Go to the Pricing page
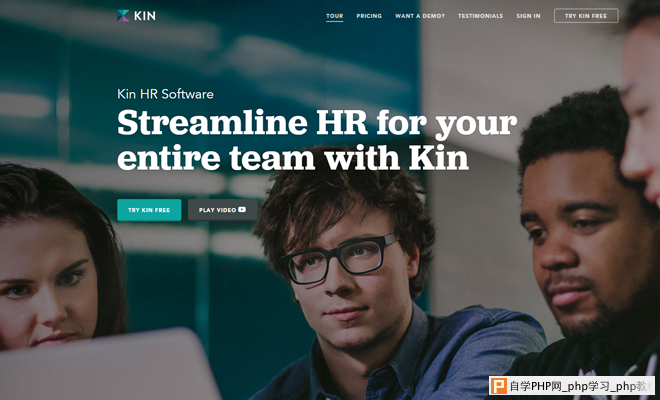 click(x=369, y=16)
